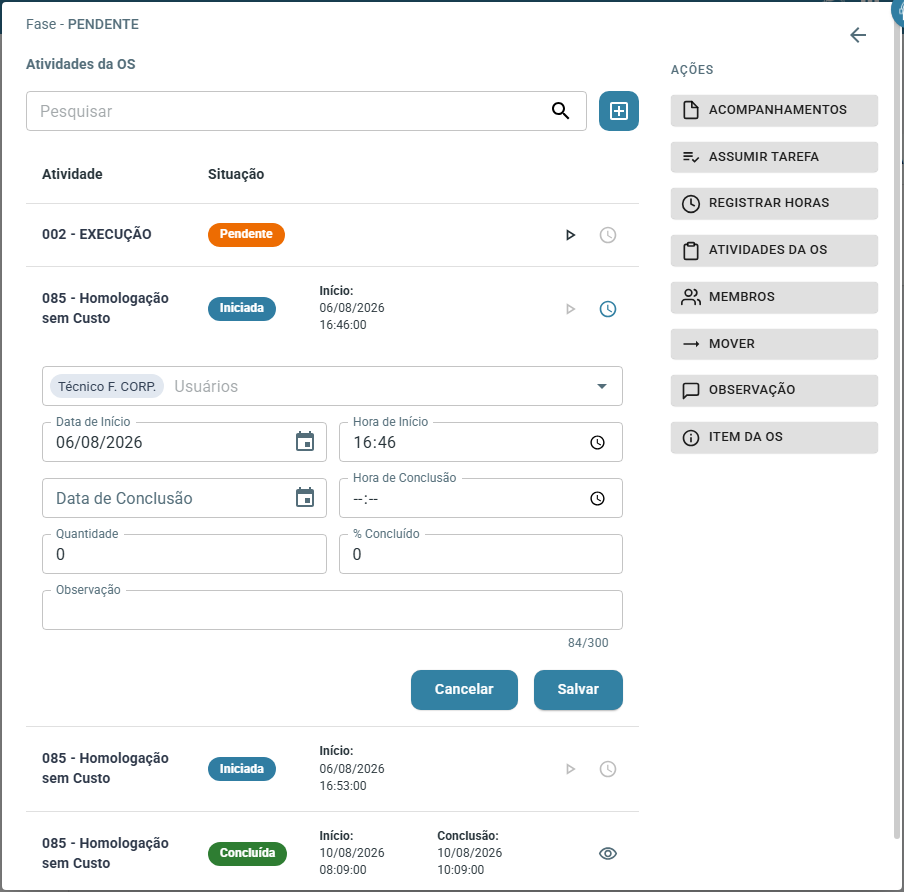Click the search magnifier icon
Viewport: 904px width, 892px height.
560,111
